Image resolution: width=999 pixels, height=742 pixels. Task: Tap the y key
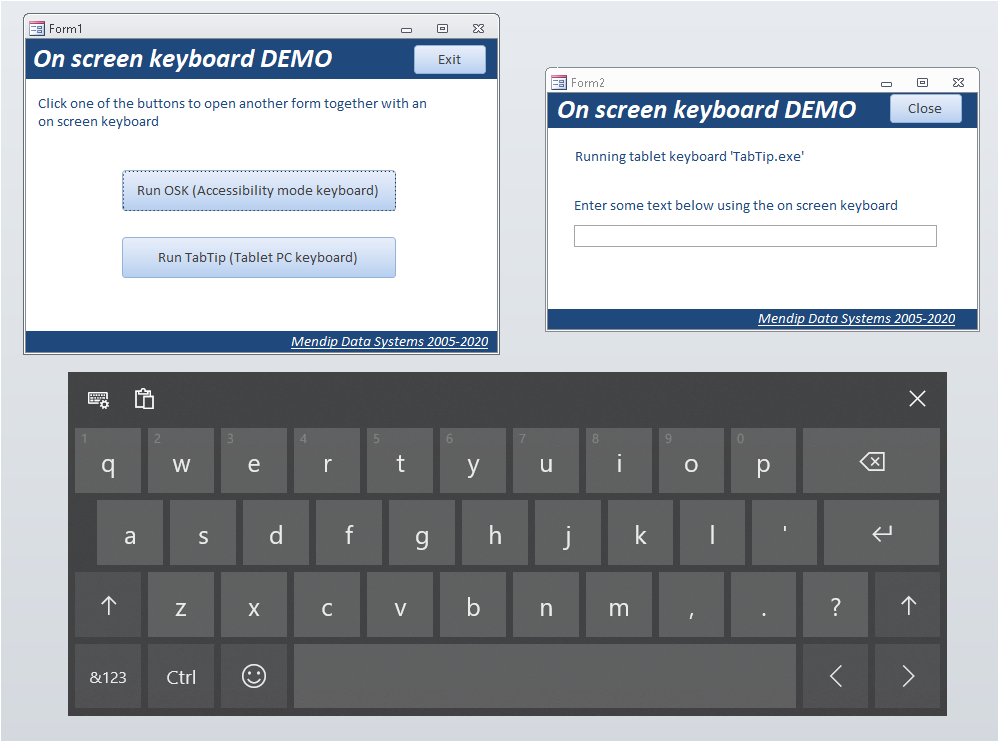[473, 460]
